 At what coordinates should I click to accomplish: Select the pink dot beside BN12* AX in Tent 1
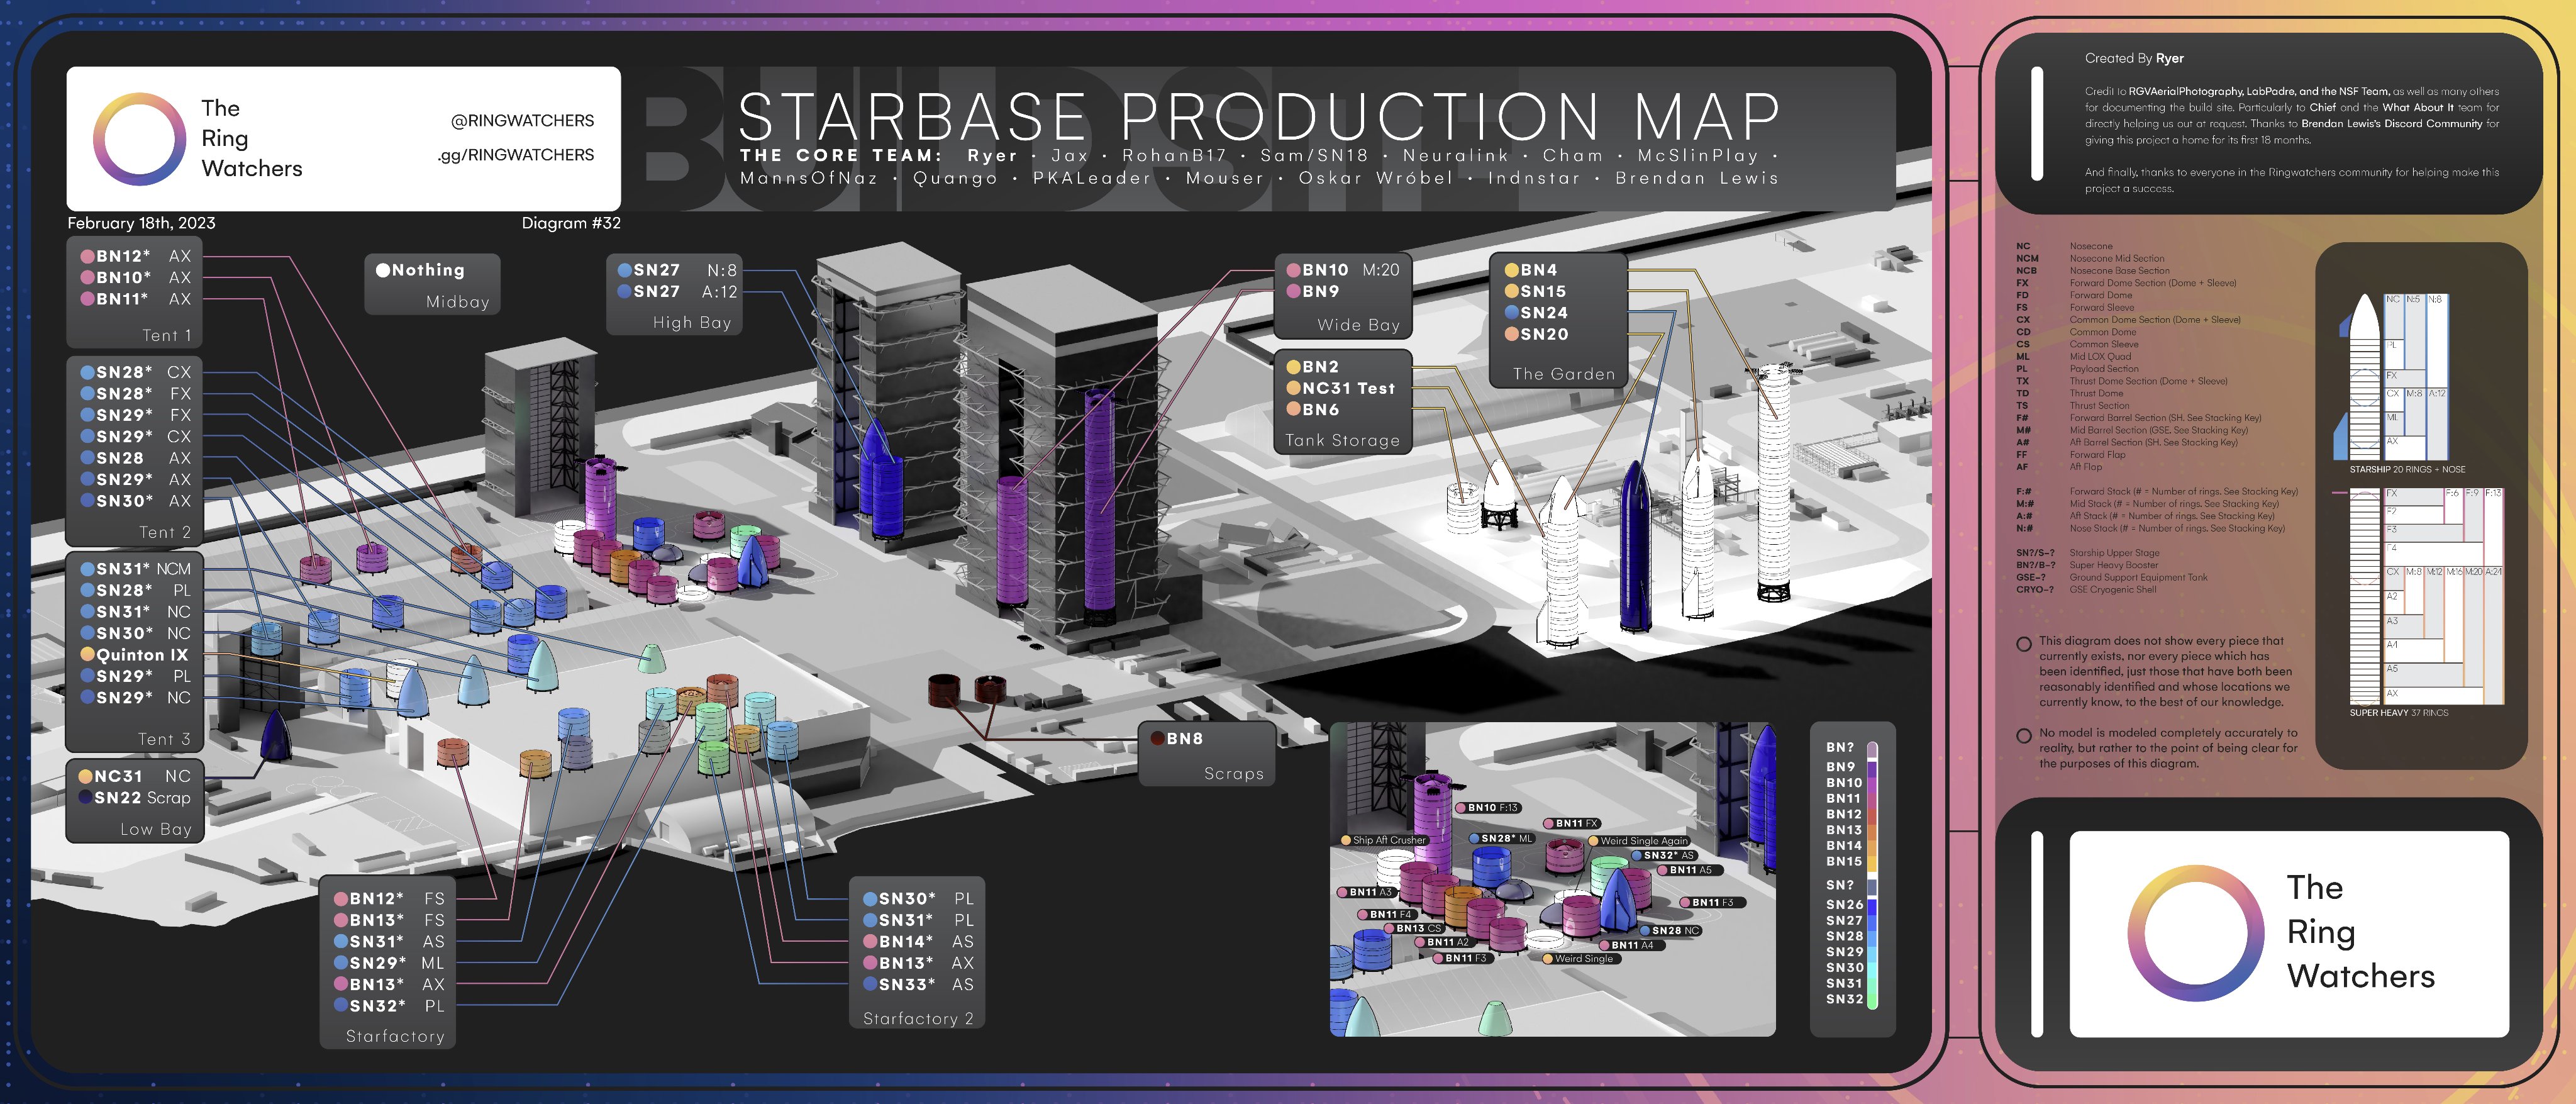87,256
